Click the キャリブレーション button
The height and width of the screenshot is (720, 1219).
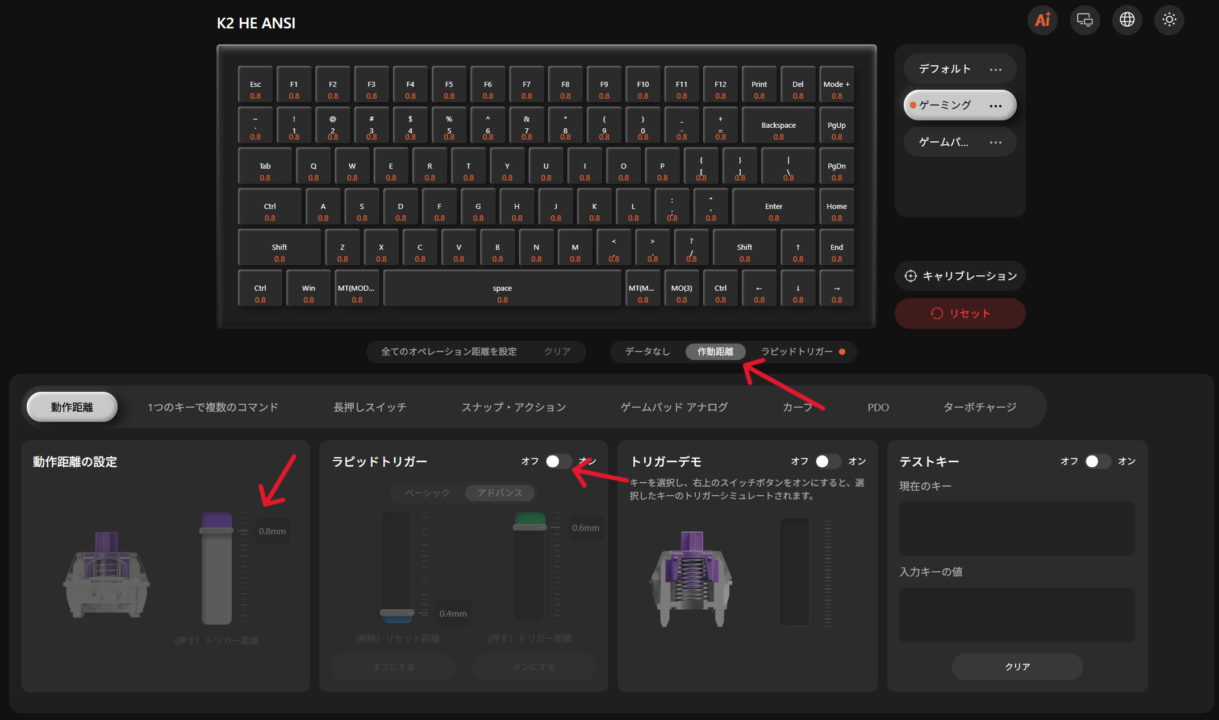pyautogui.click(x=960, y=276)
